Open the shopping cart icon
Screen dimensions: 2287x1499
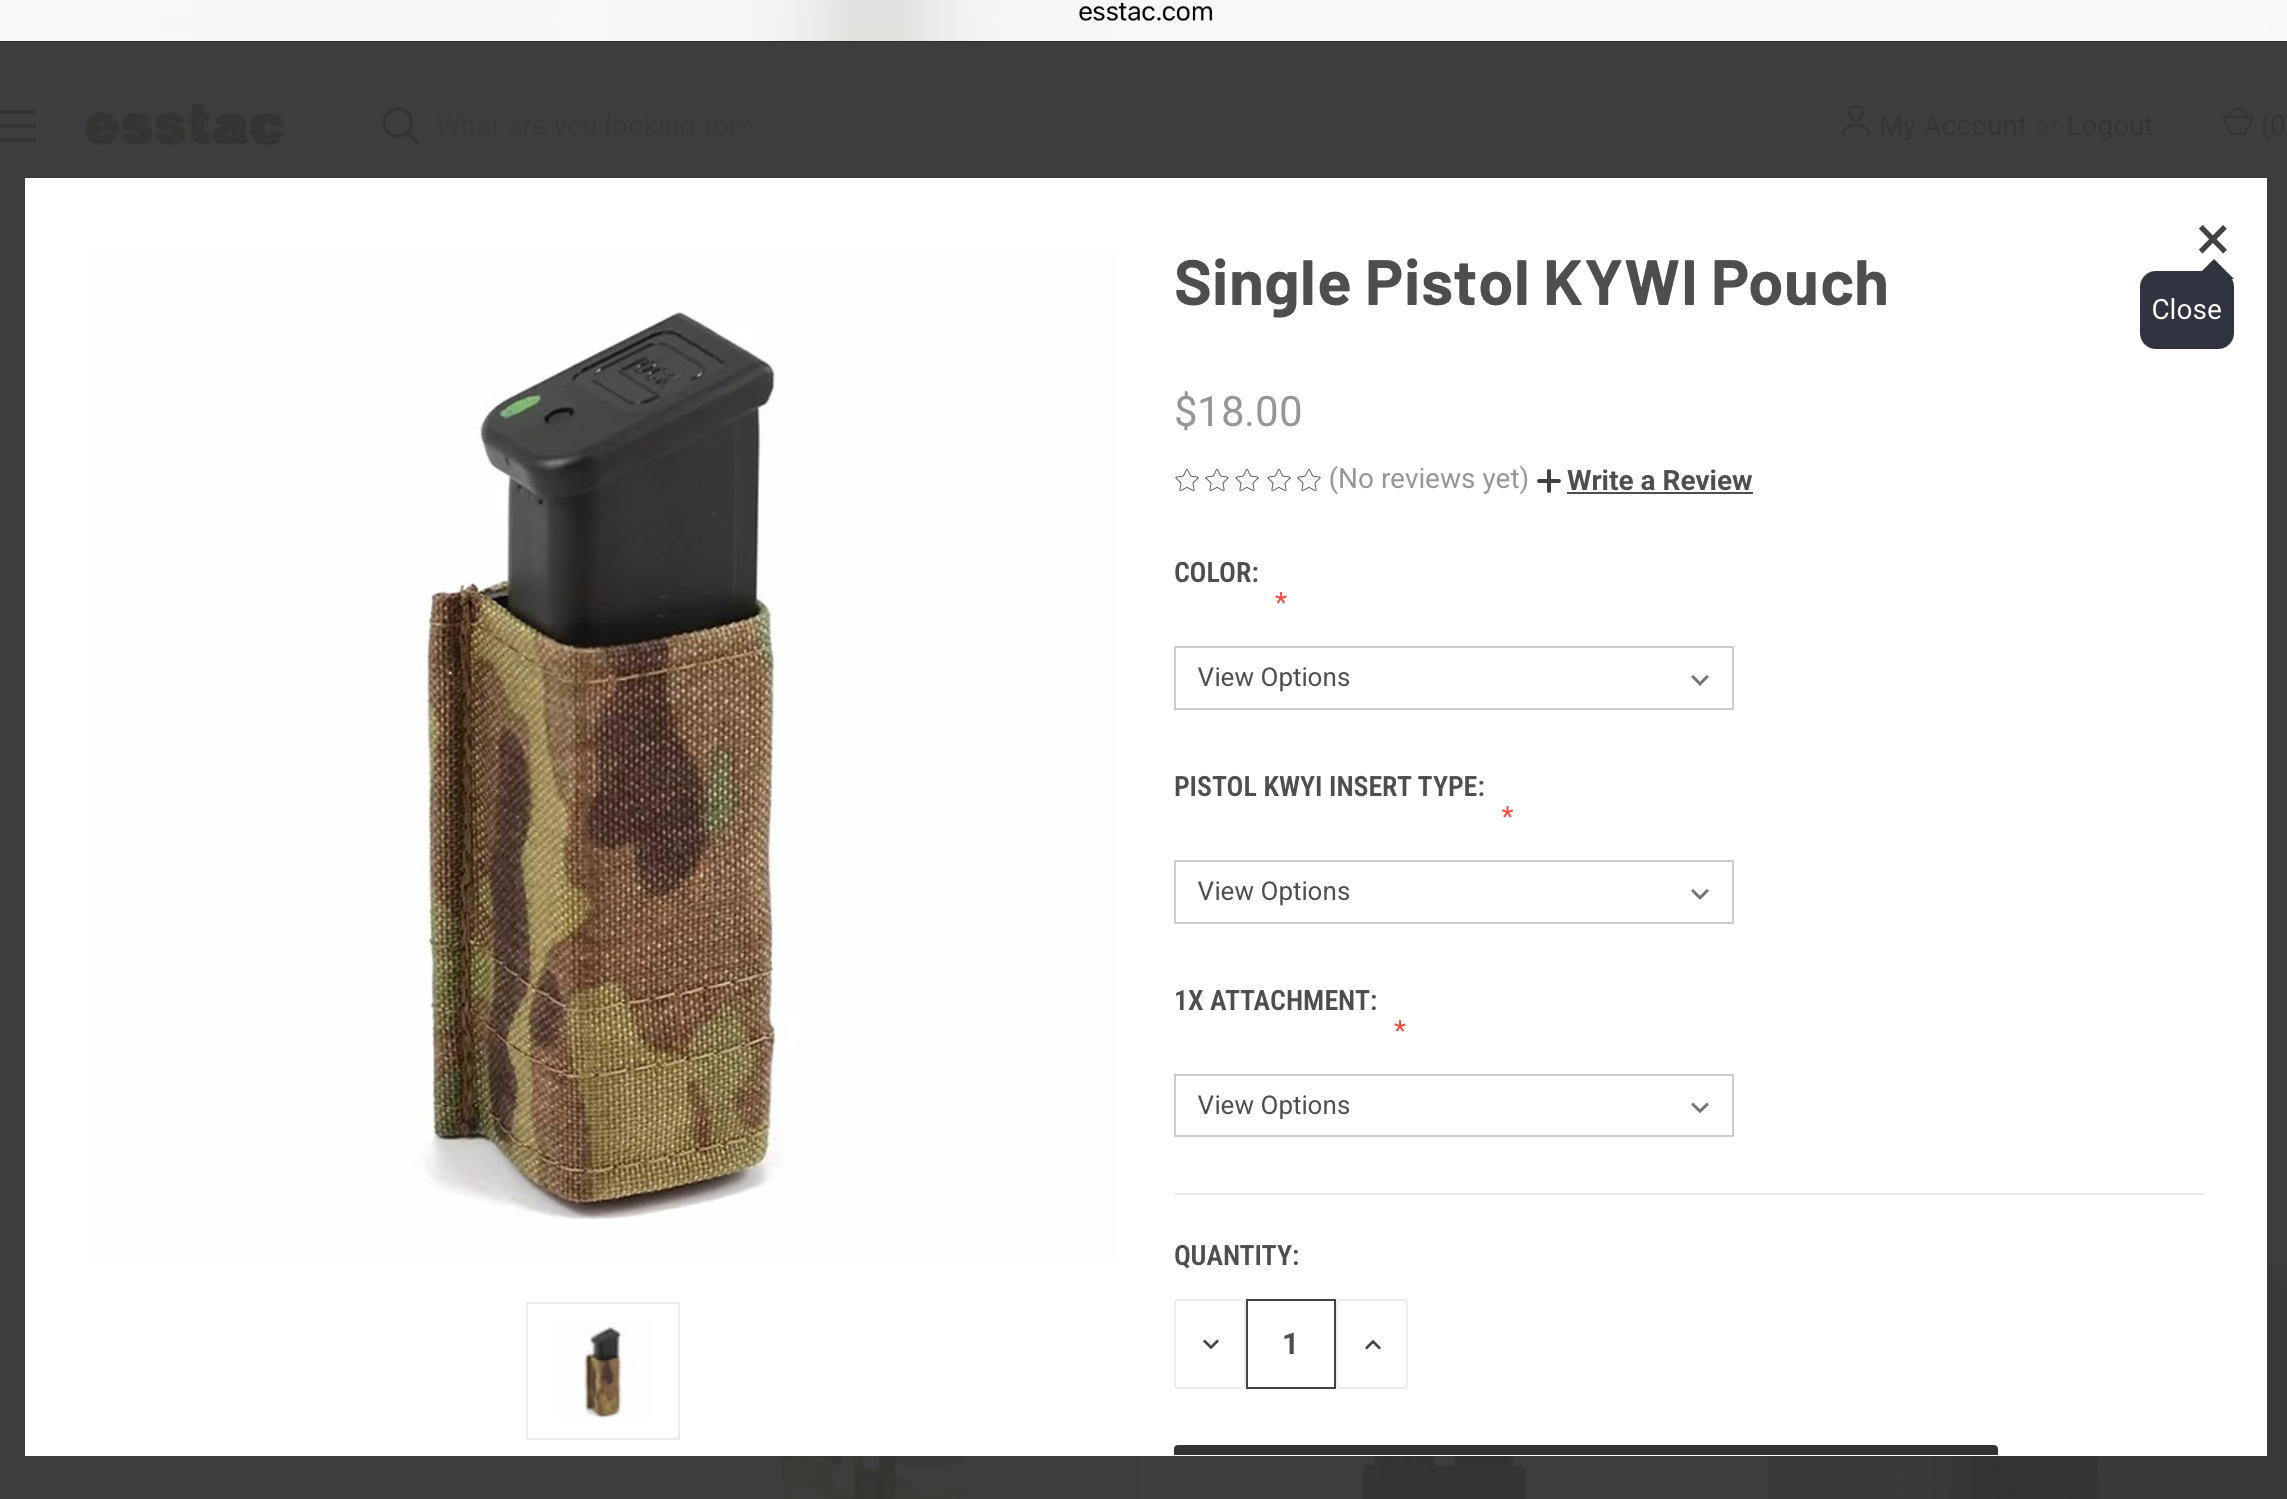pyautogui.click(x=2237, y=123)
